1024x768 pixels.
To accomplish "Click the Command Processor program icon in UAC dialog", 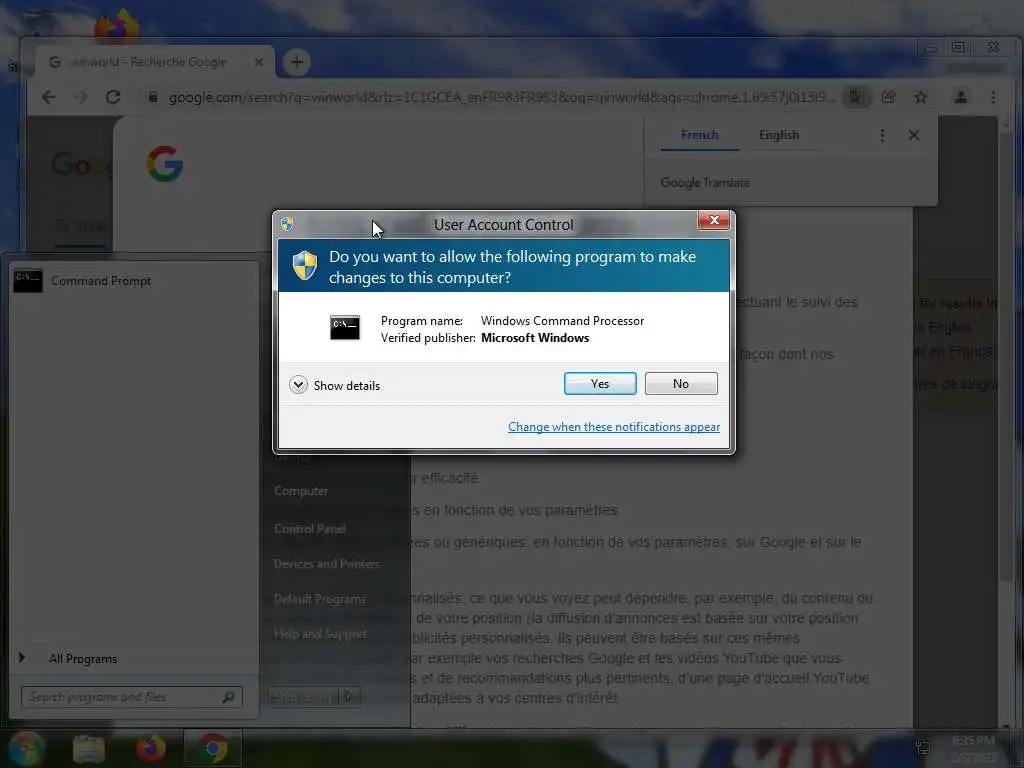I will click(344, 327).
